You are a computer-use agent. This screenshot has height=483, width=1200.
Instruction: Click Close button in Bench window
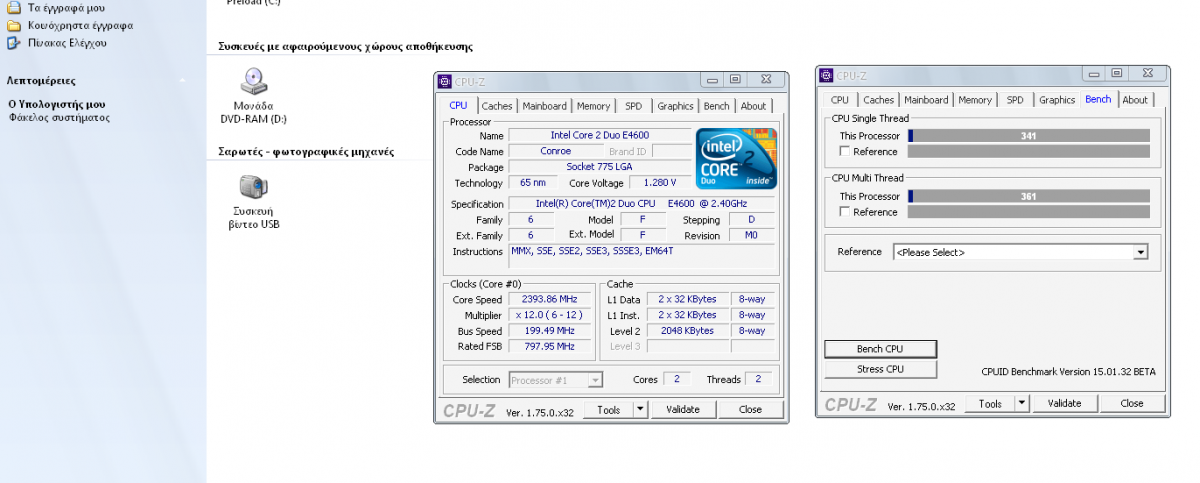tap(1132, 404)
